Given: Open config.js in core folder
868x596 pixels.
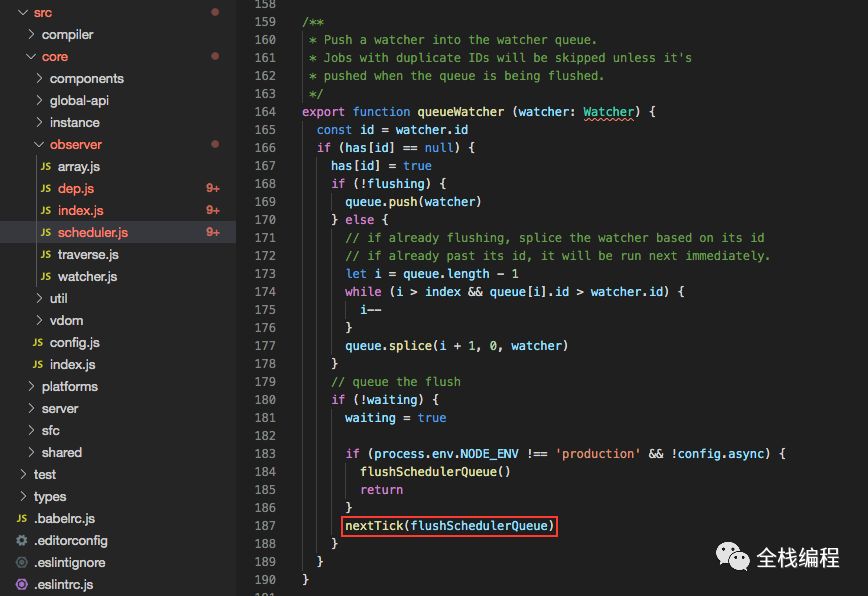Looking at the screenshot, I should [75, 342].
